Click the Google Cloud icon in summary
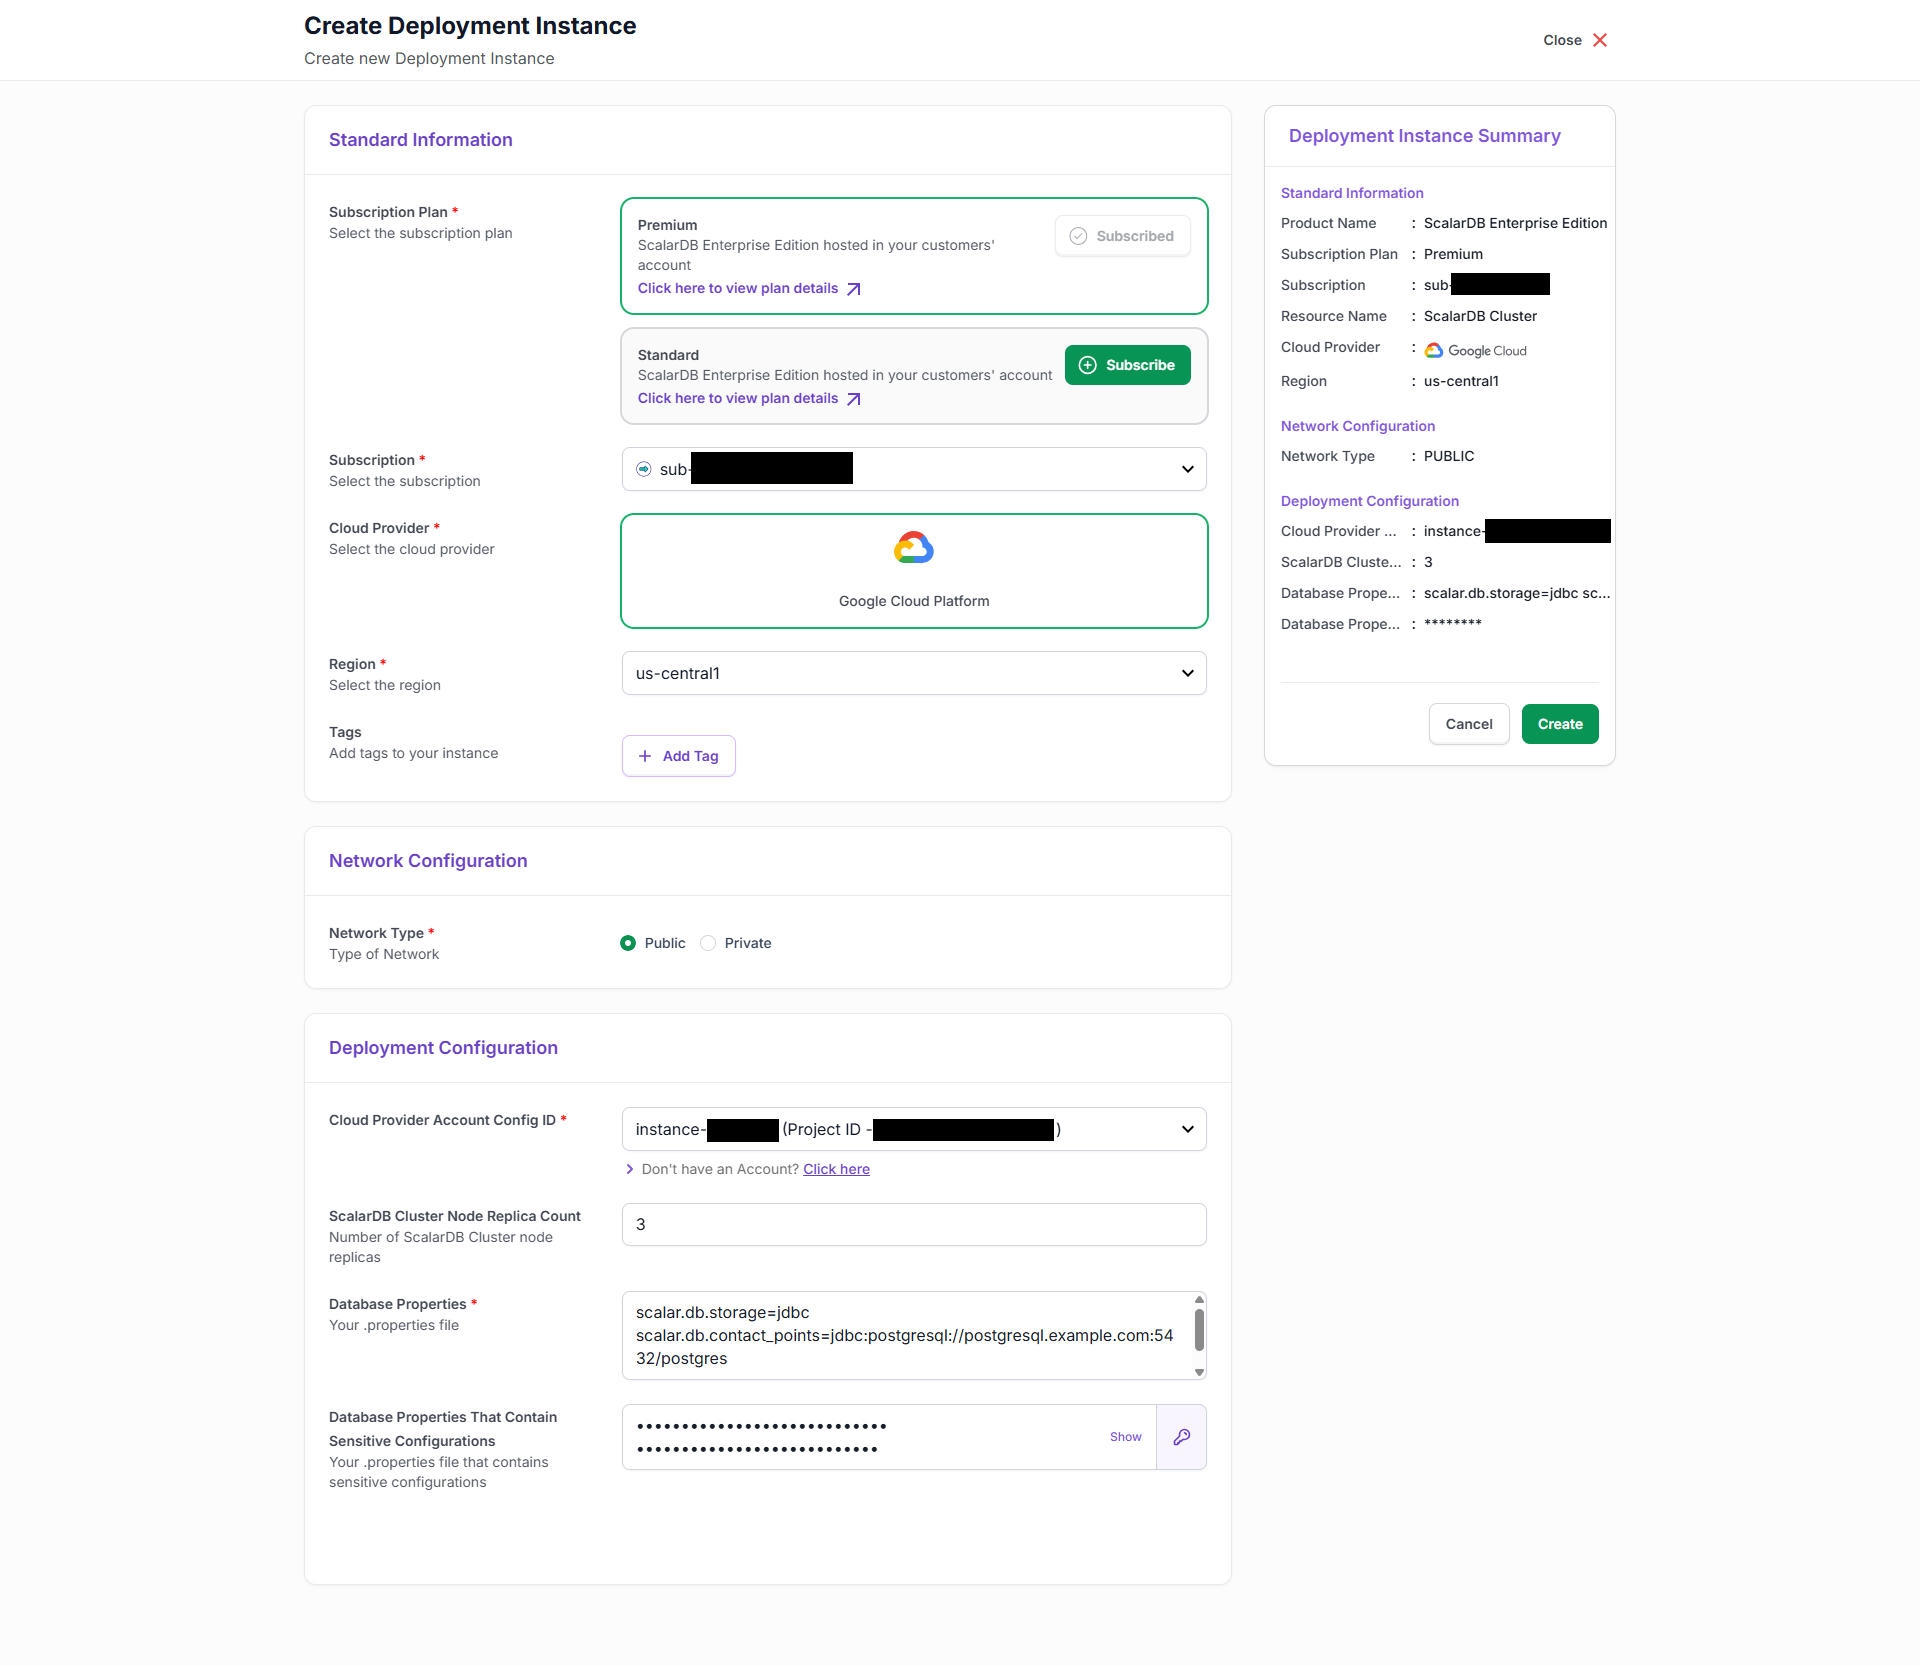The height and width of the screenshot is (1665, 1920). tap(1434, 350)
